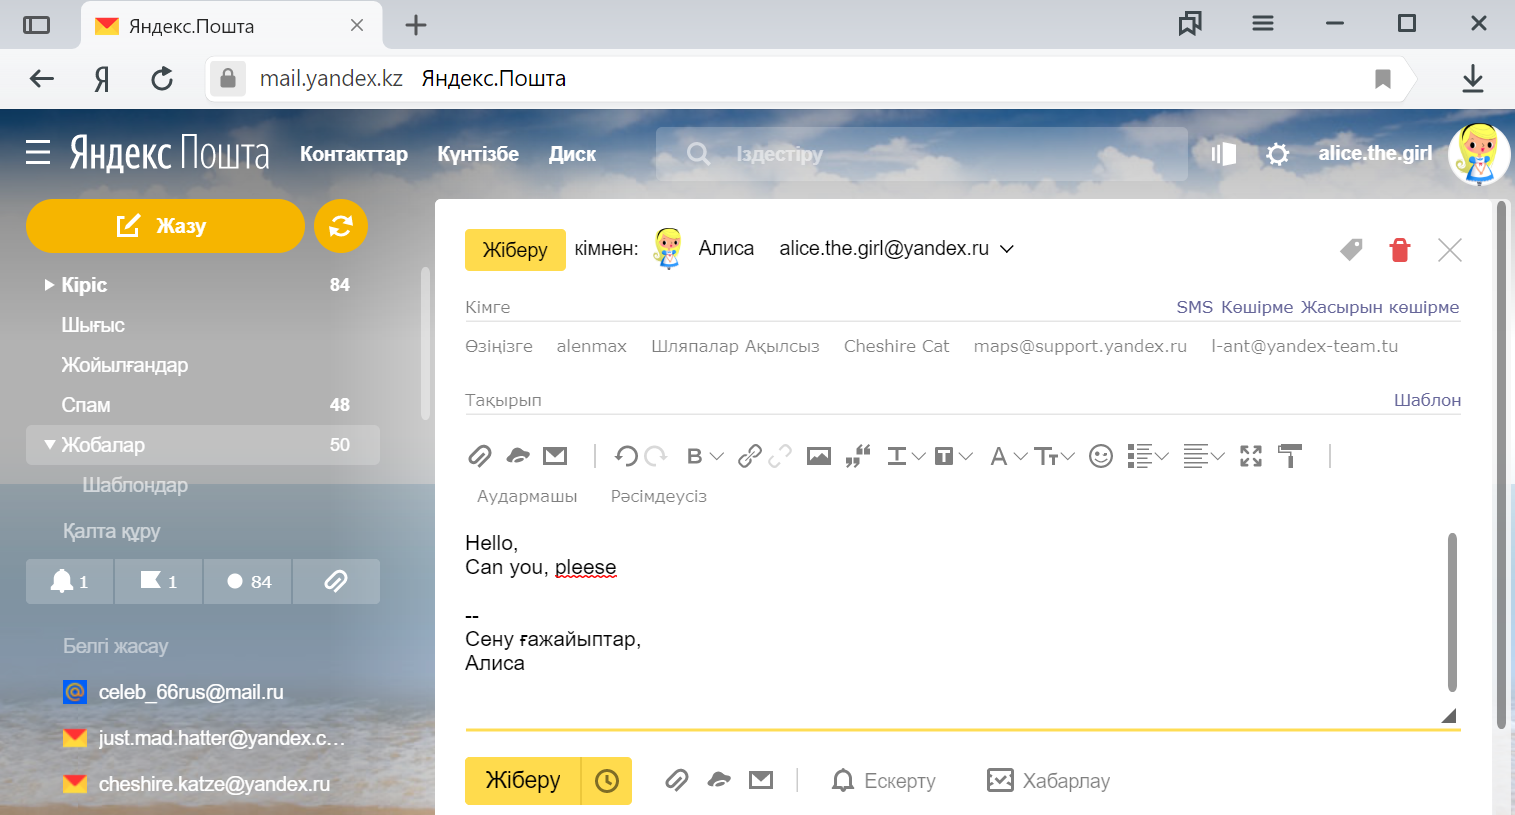The image size is (1515, 815).
Task: Add a label using tag icon
Action: (x=1351, y=249)
